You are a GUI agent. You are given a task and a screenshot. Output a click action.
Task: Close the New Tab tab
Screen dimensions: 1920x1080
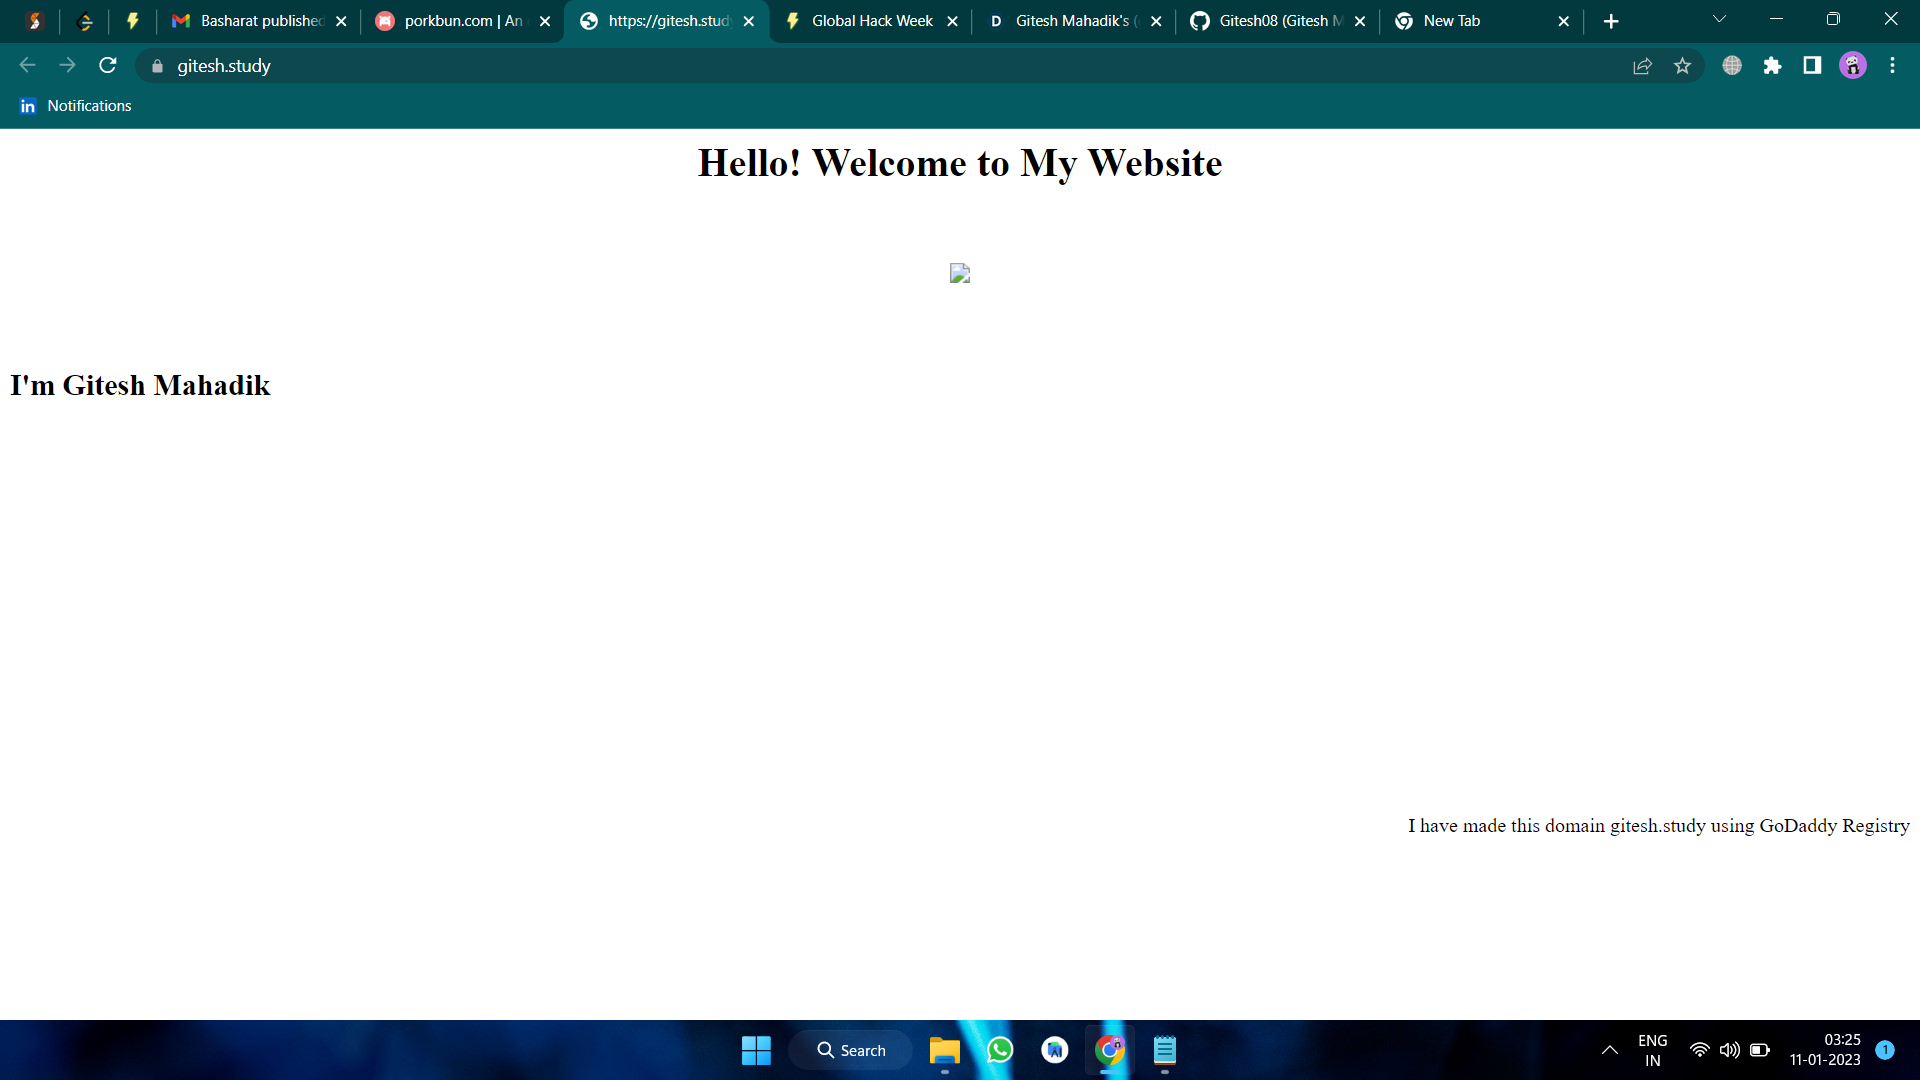tap(1563, 21)
